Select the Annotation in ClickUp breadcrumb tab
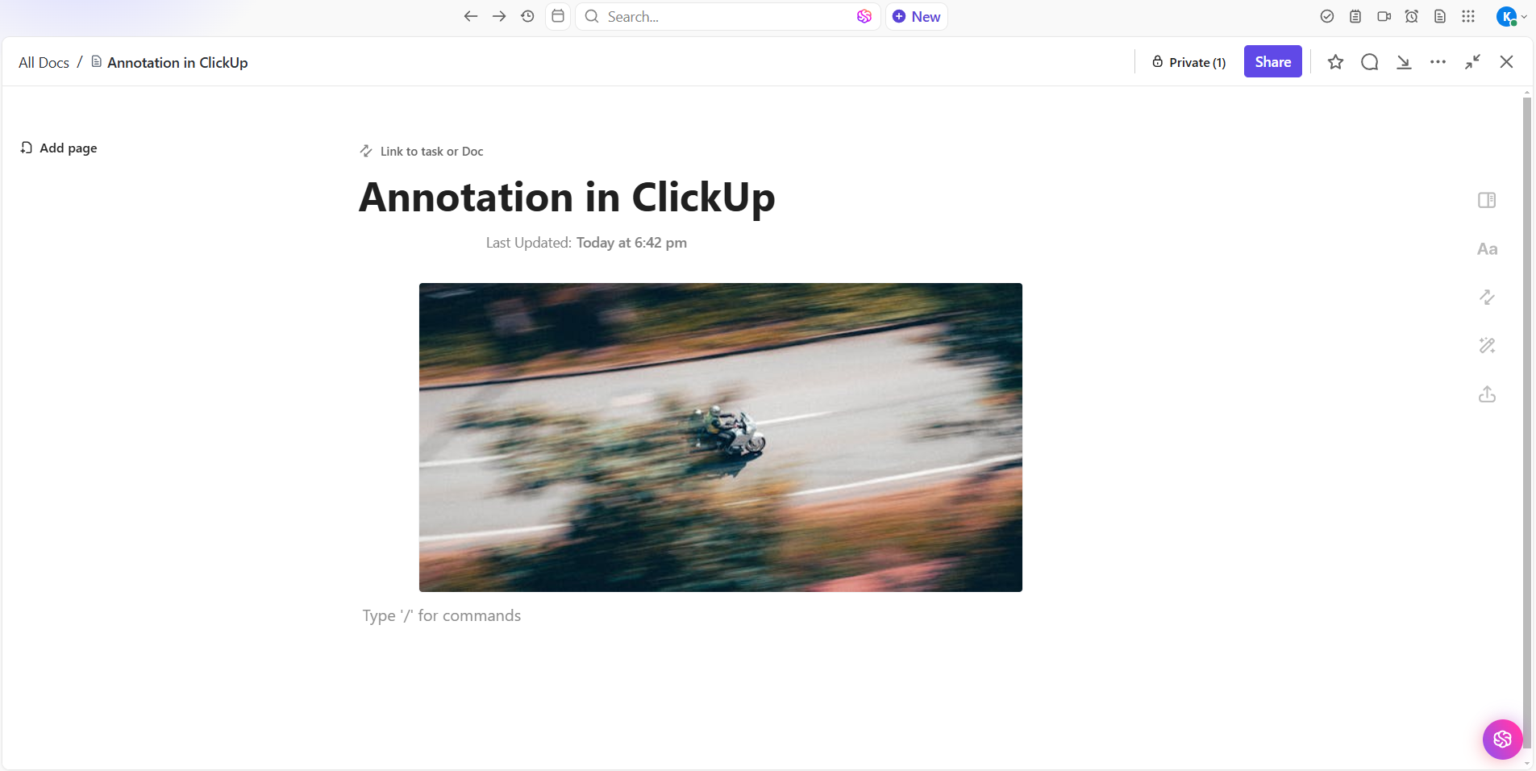Viewport: 1536px width, 771px height. (178, 61)
